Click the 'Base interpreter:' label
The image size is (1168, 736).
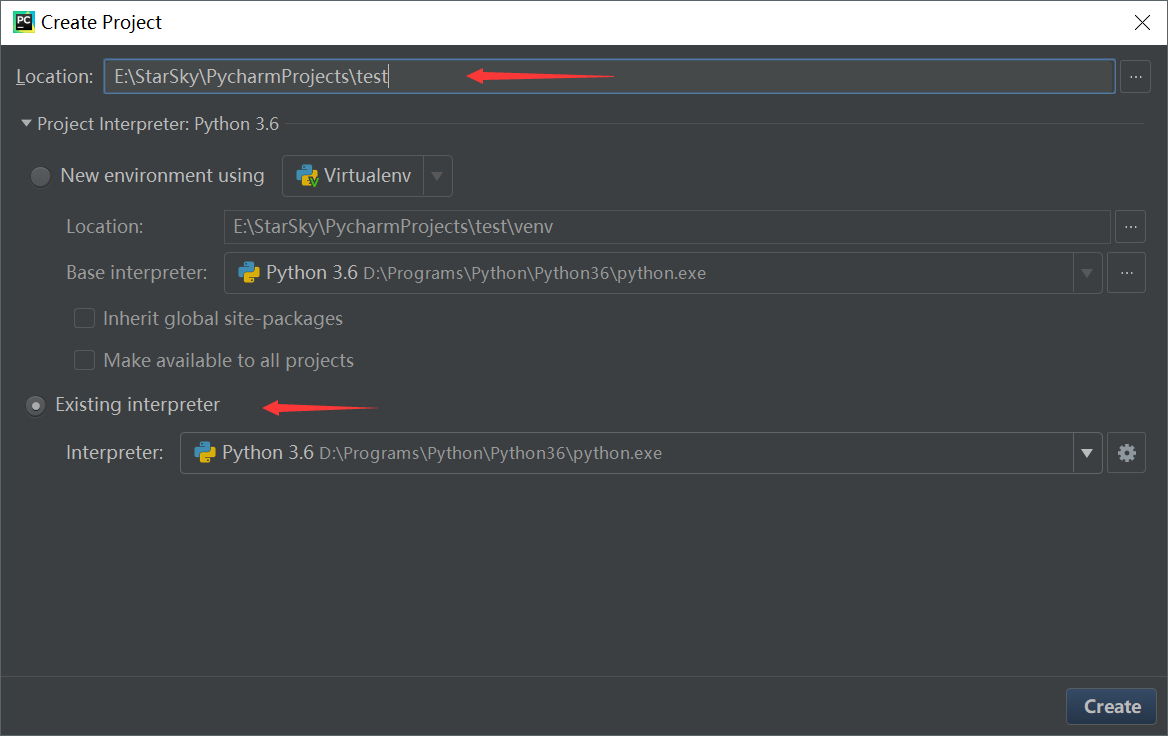click(137, 273)
